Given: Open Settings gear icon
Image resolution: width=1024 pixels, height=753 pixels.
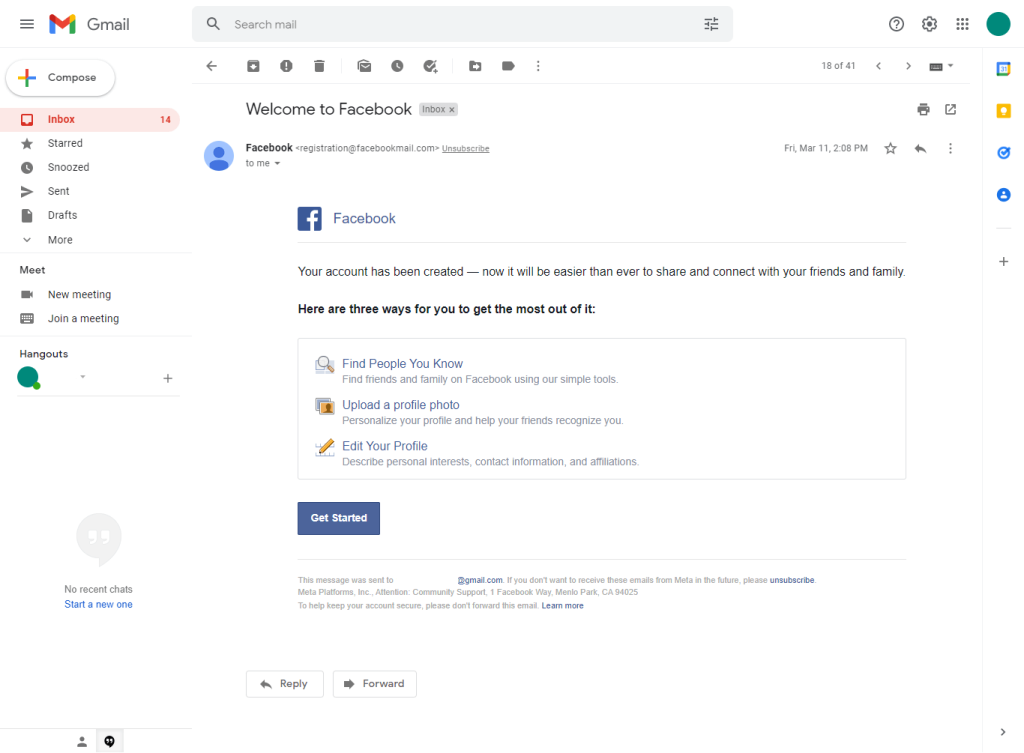Looking at the screenshot, I should point(929,24).
